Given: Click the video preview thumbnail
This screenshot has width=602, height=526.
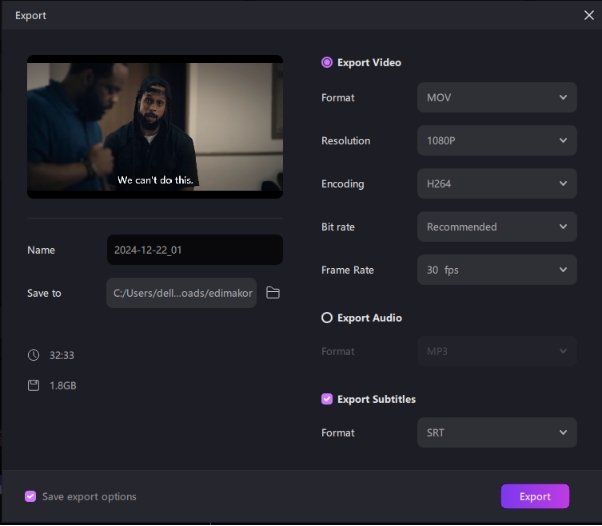Looking at the screenshot, I should [x=155, y=127].
